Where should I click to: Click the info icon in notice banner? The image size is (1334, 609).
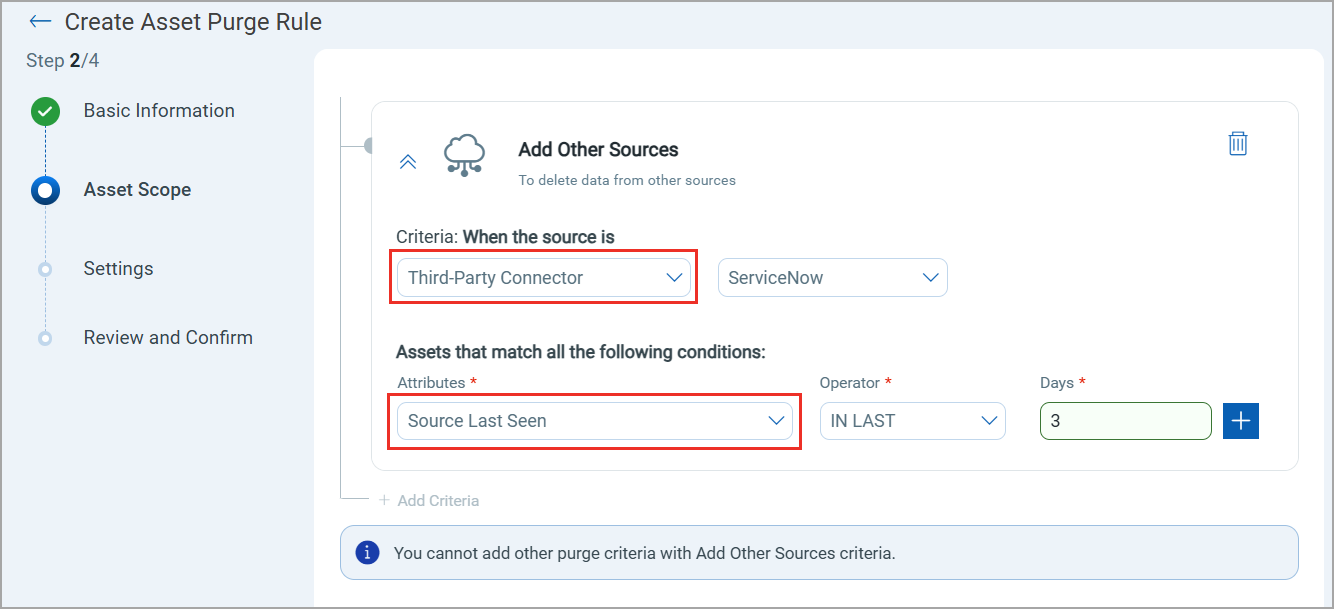367,552
